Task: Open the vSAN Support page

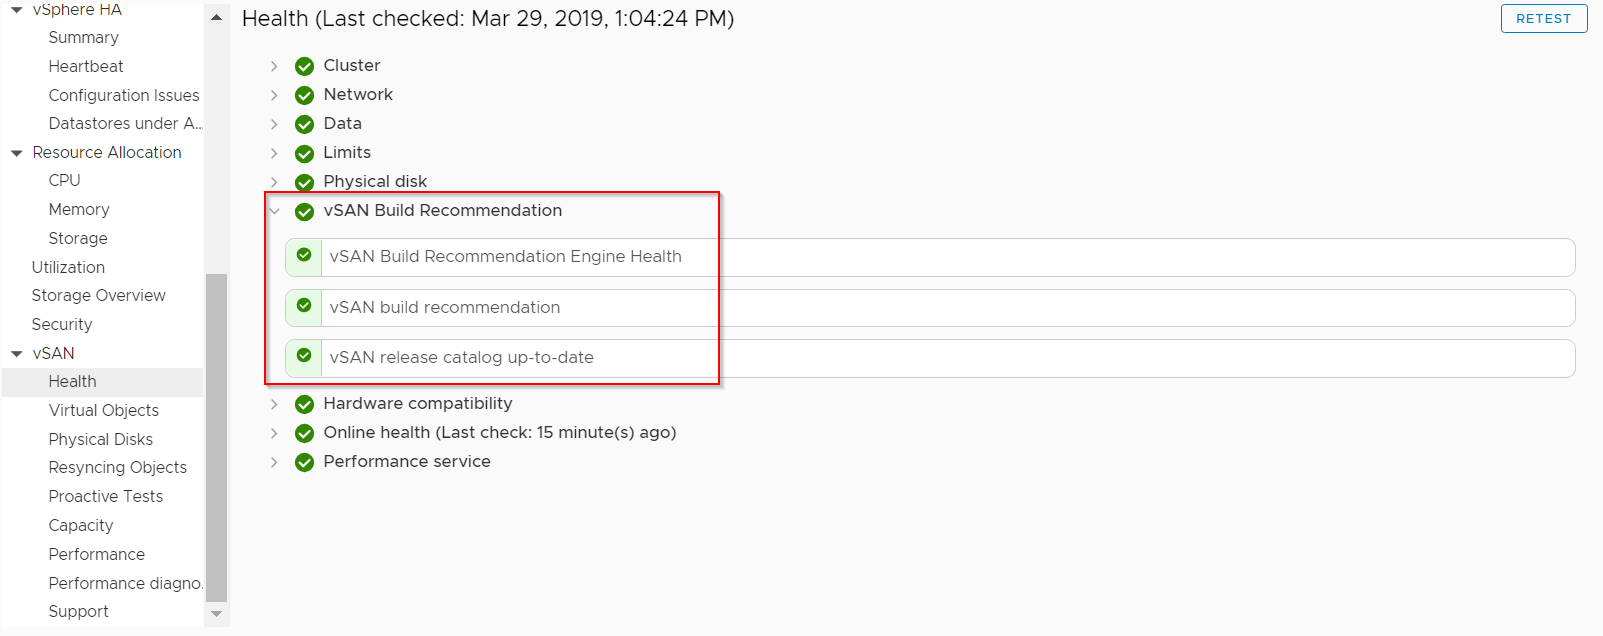Action: click(x=79, y=611)
